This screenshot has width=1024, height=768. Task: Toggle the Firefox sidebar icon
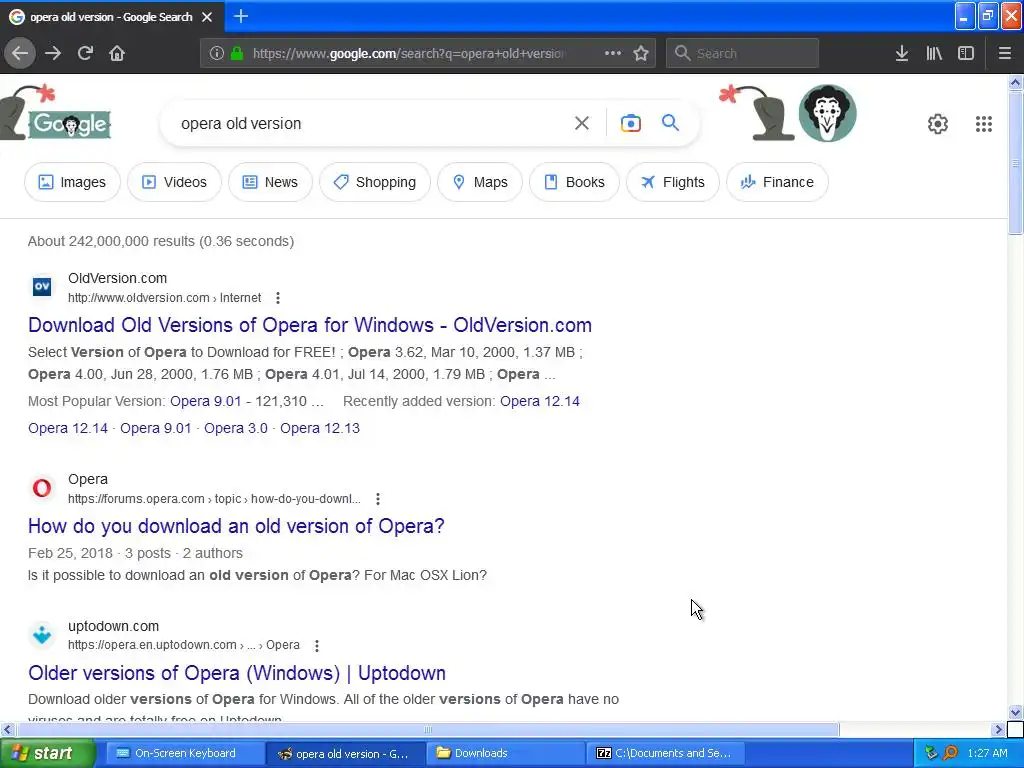[x=966, y=54]
